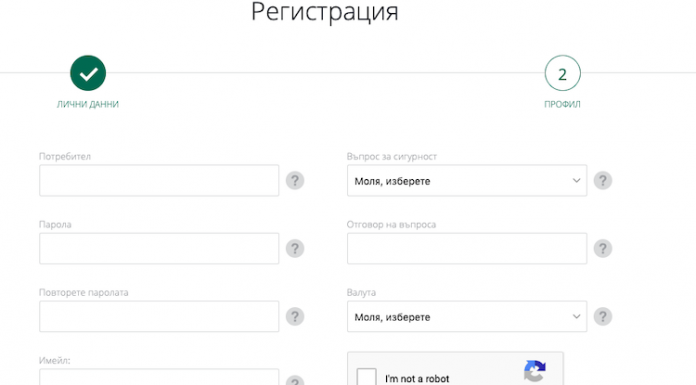
Task: Click help icon next to Отговор на въпроса
Action: pyautogui.click(x=603, y=249)
